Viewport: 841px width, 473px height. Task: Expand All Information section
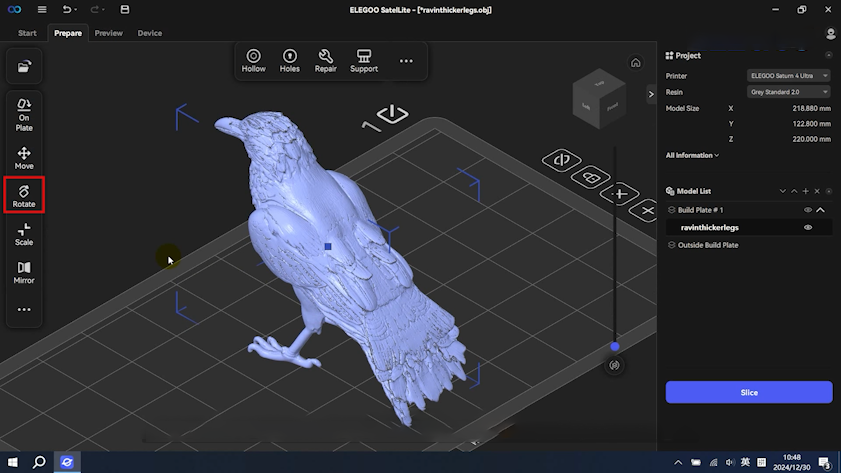tap(692, 155)
